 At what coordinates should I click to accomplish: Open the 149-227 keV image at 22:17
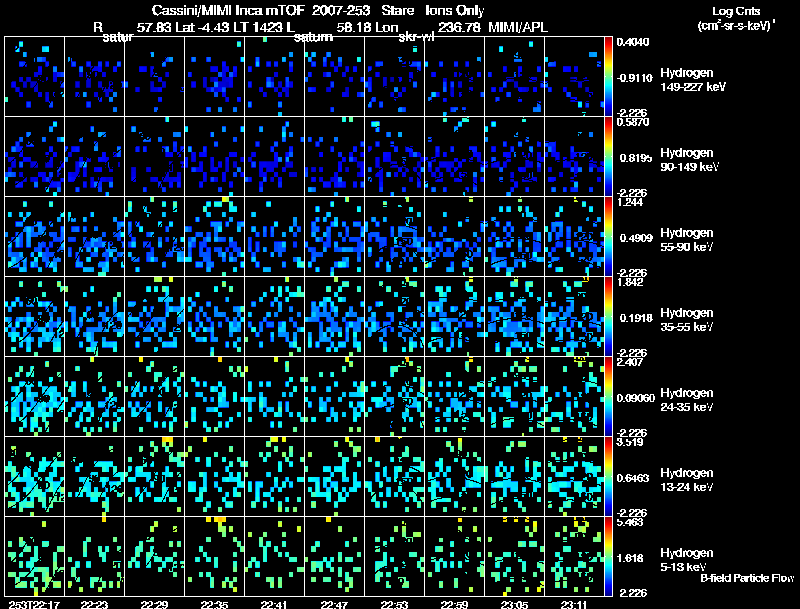35,77
